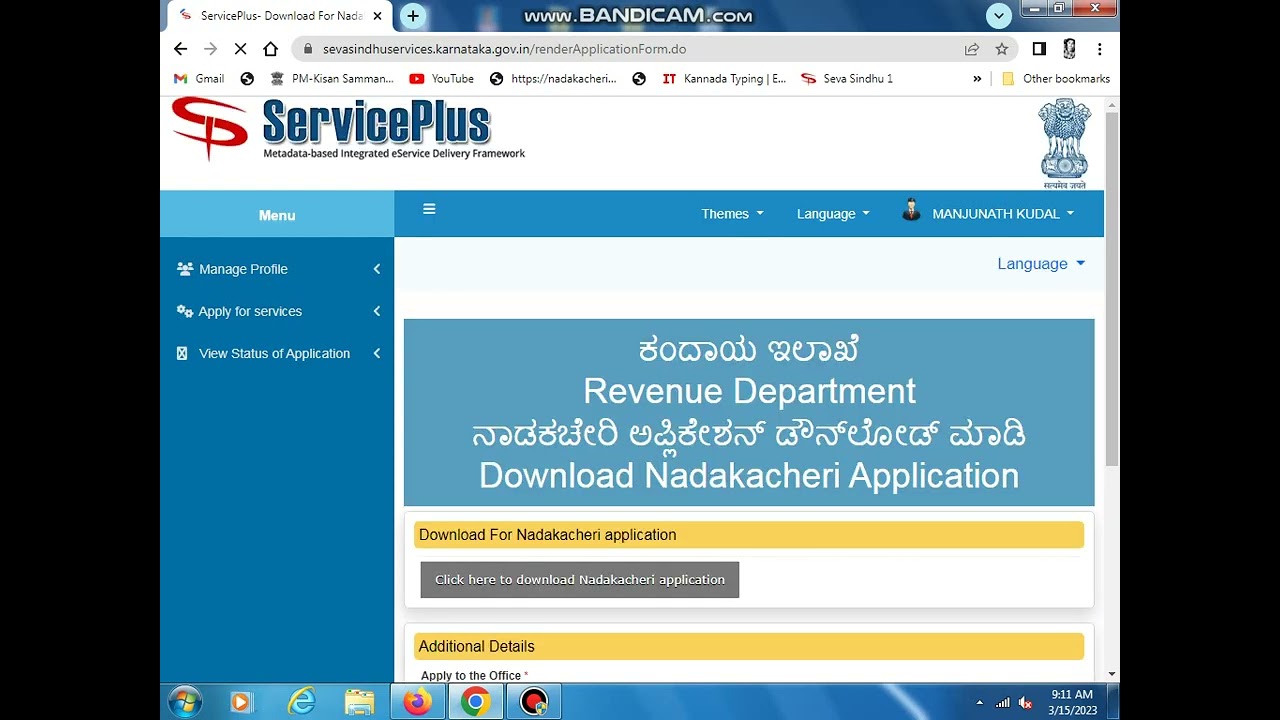1280x720 pixels.
Task: Launch Internet Explorer from taskbar
Action: click(301, 702)
